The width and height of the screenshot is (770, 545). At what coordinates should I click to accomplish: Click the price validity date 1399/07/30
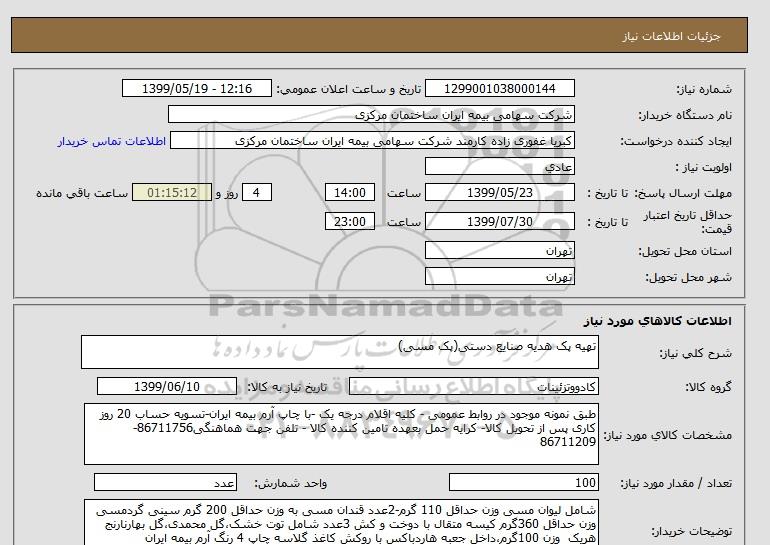[x=499, y=221]
